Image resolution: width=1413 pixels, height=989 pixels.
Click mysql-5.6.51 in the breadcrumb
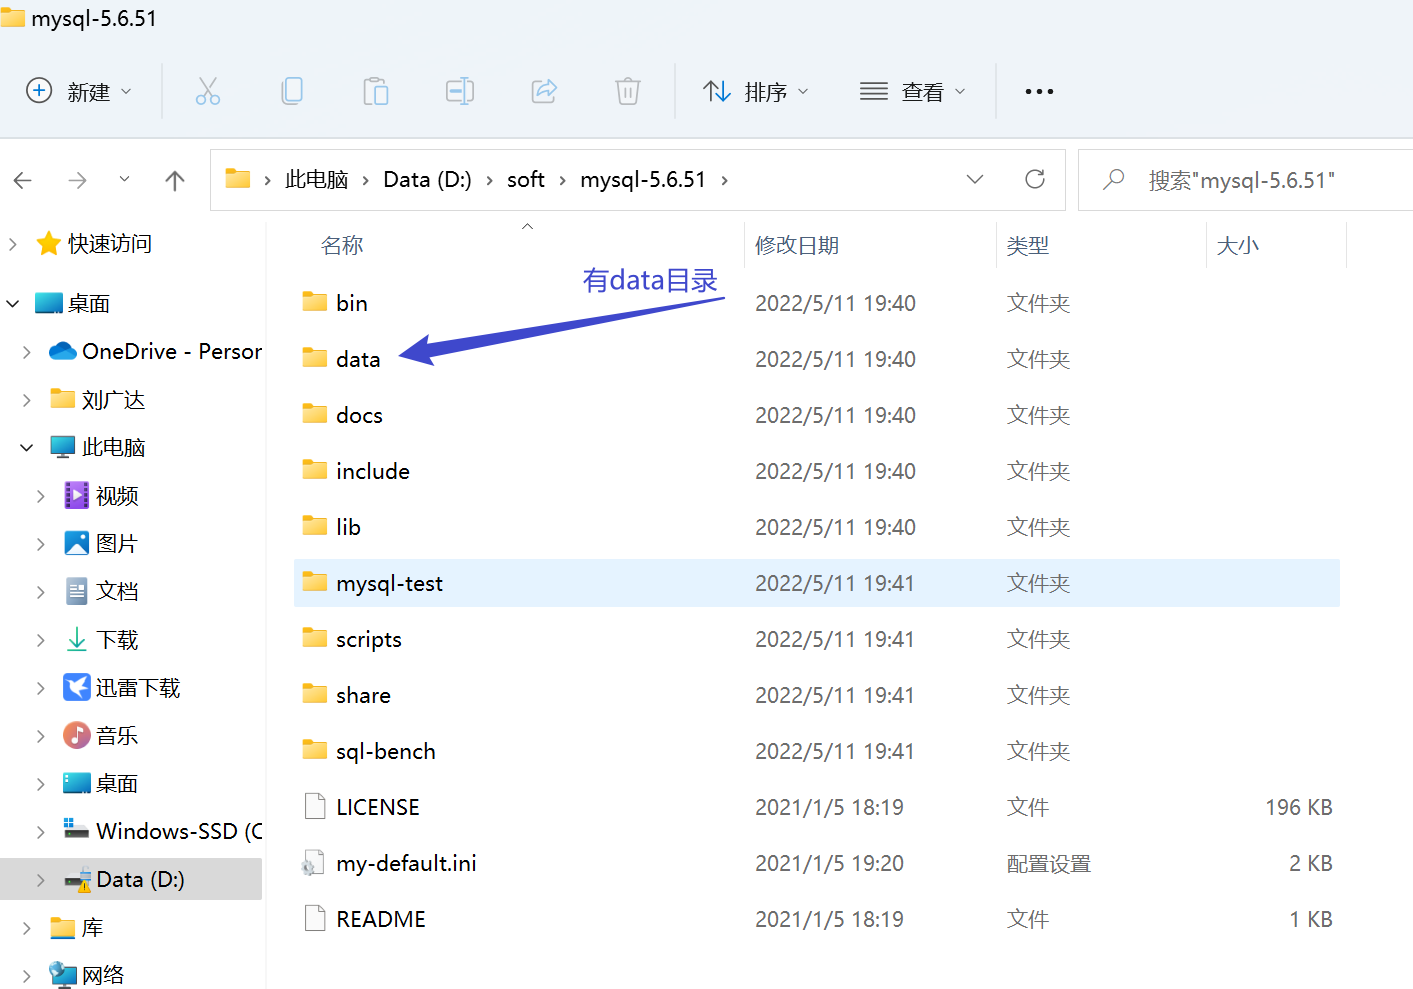pyautogui.click(x=643, y=180)
